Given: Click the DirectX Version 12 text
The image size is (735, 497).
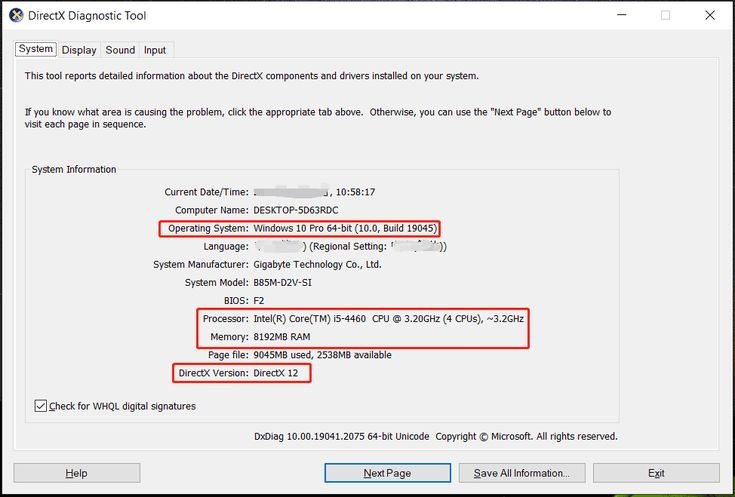Looking at the screenshot, I should (278, 373).
